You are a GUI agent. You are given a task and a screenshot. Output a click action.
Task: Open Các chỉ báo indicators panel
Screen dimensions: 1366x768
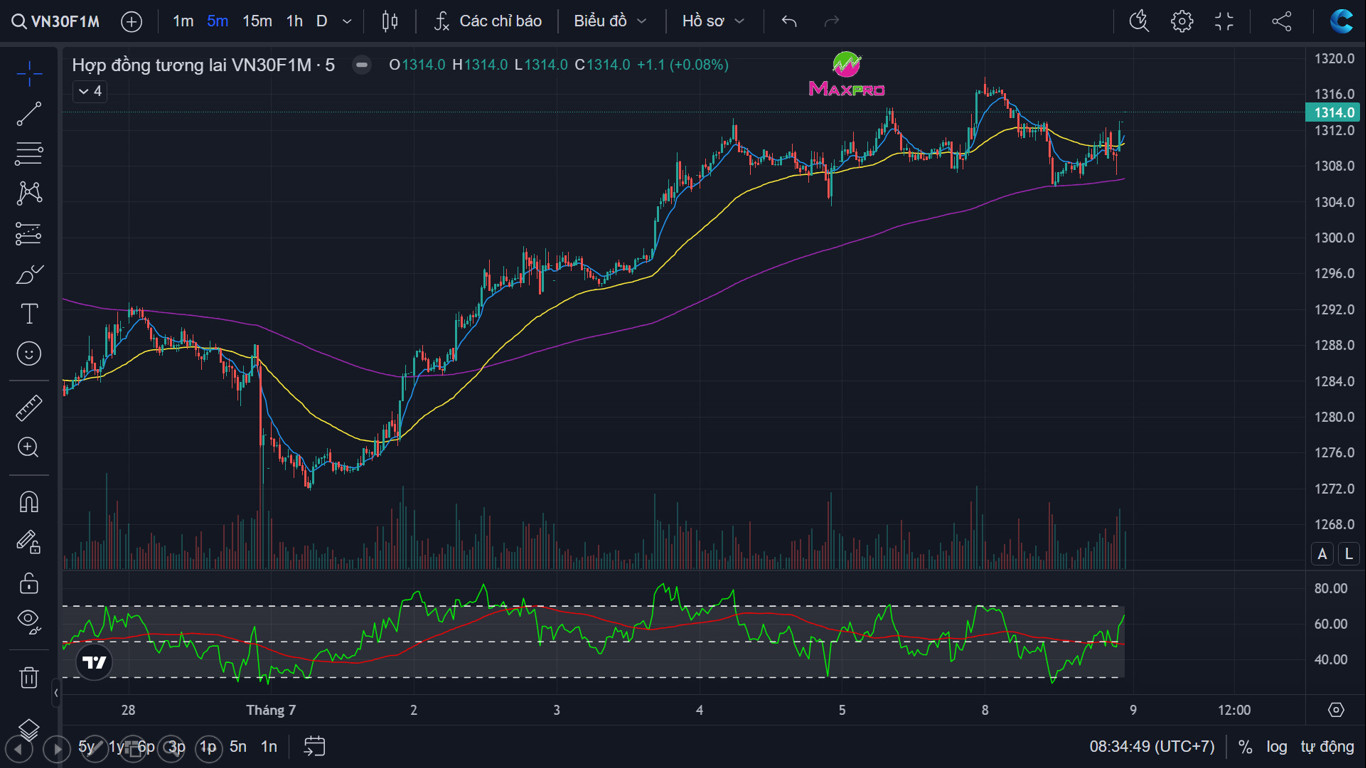click(x=488, y=21)
